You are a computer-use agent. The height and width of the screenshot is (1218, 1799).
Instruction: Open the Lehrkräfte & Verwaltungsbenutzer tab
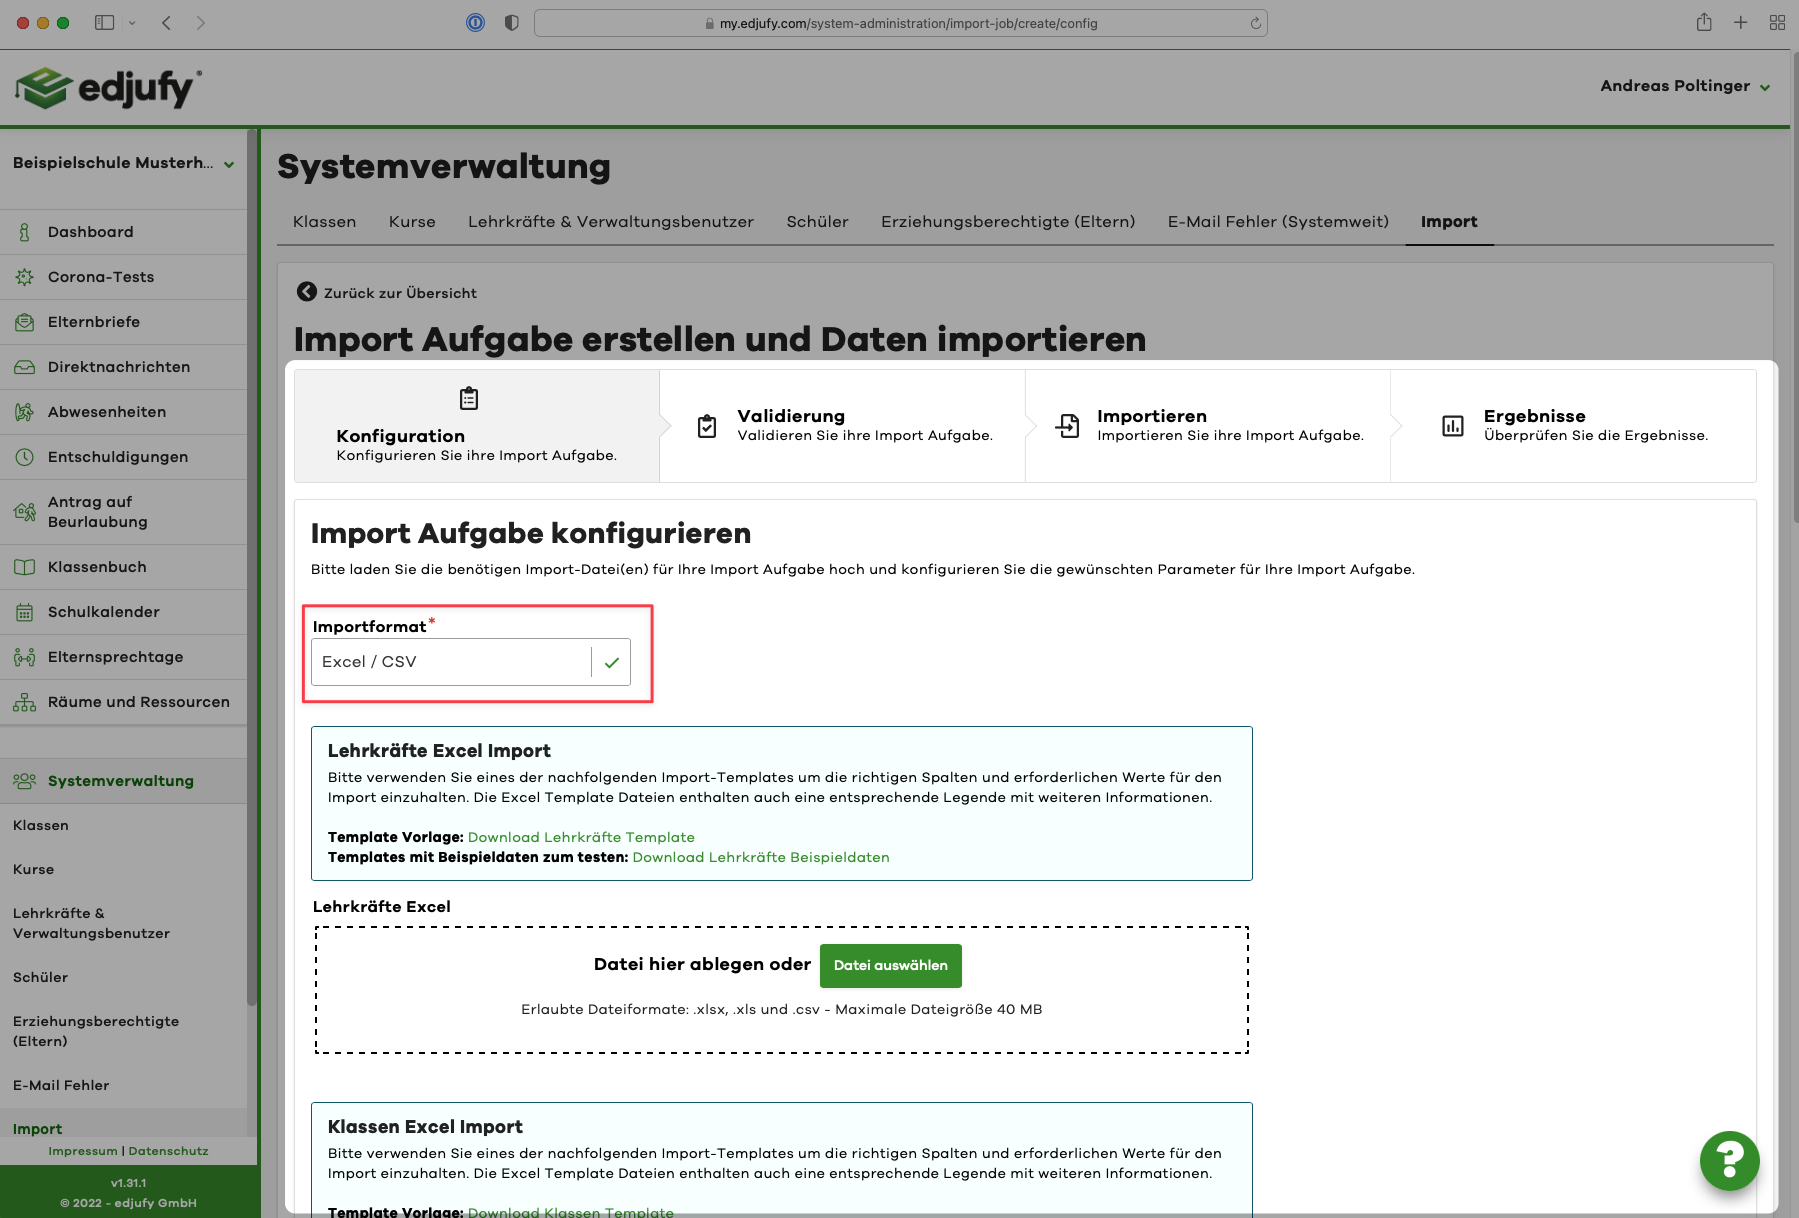click(x=610, y=222)
